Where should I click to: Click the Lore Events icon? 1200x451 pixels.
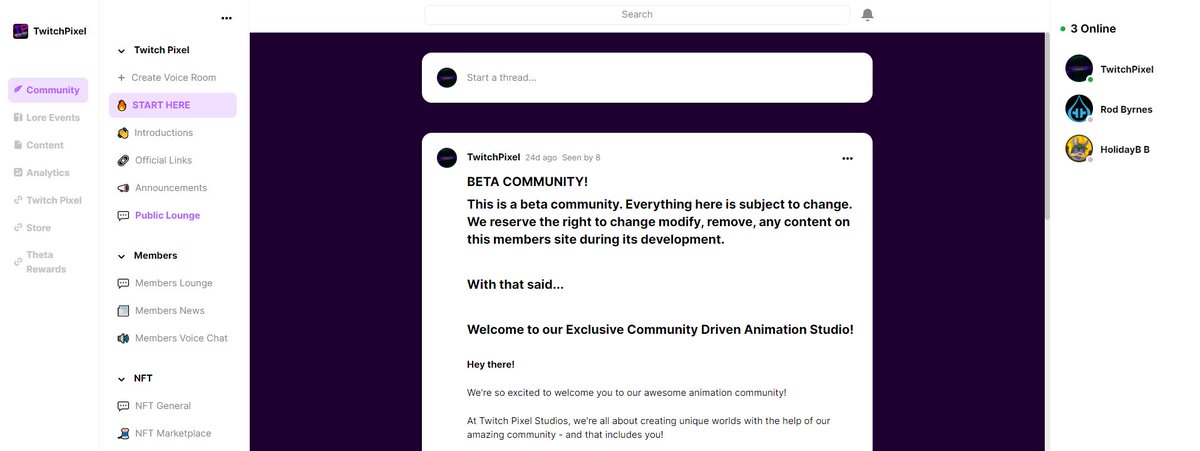(18, 117)
